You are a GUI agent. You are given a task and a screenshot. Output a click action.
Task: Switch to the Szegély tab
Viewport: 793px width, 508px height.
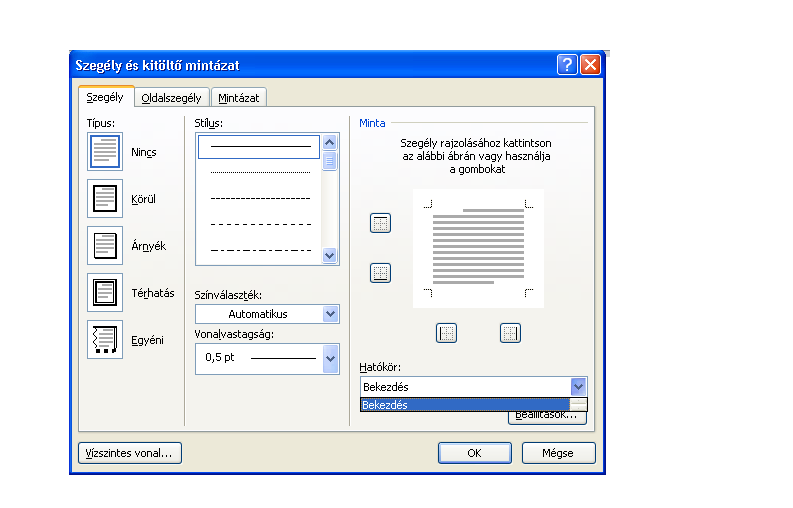pos(106,97)
